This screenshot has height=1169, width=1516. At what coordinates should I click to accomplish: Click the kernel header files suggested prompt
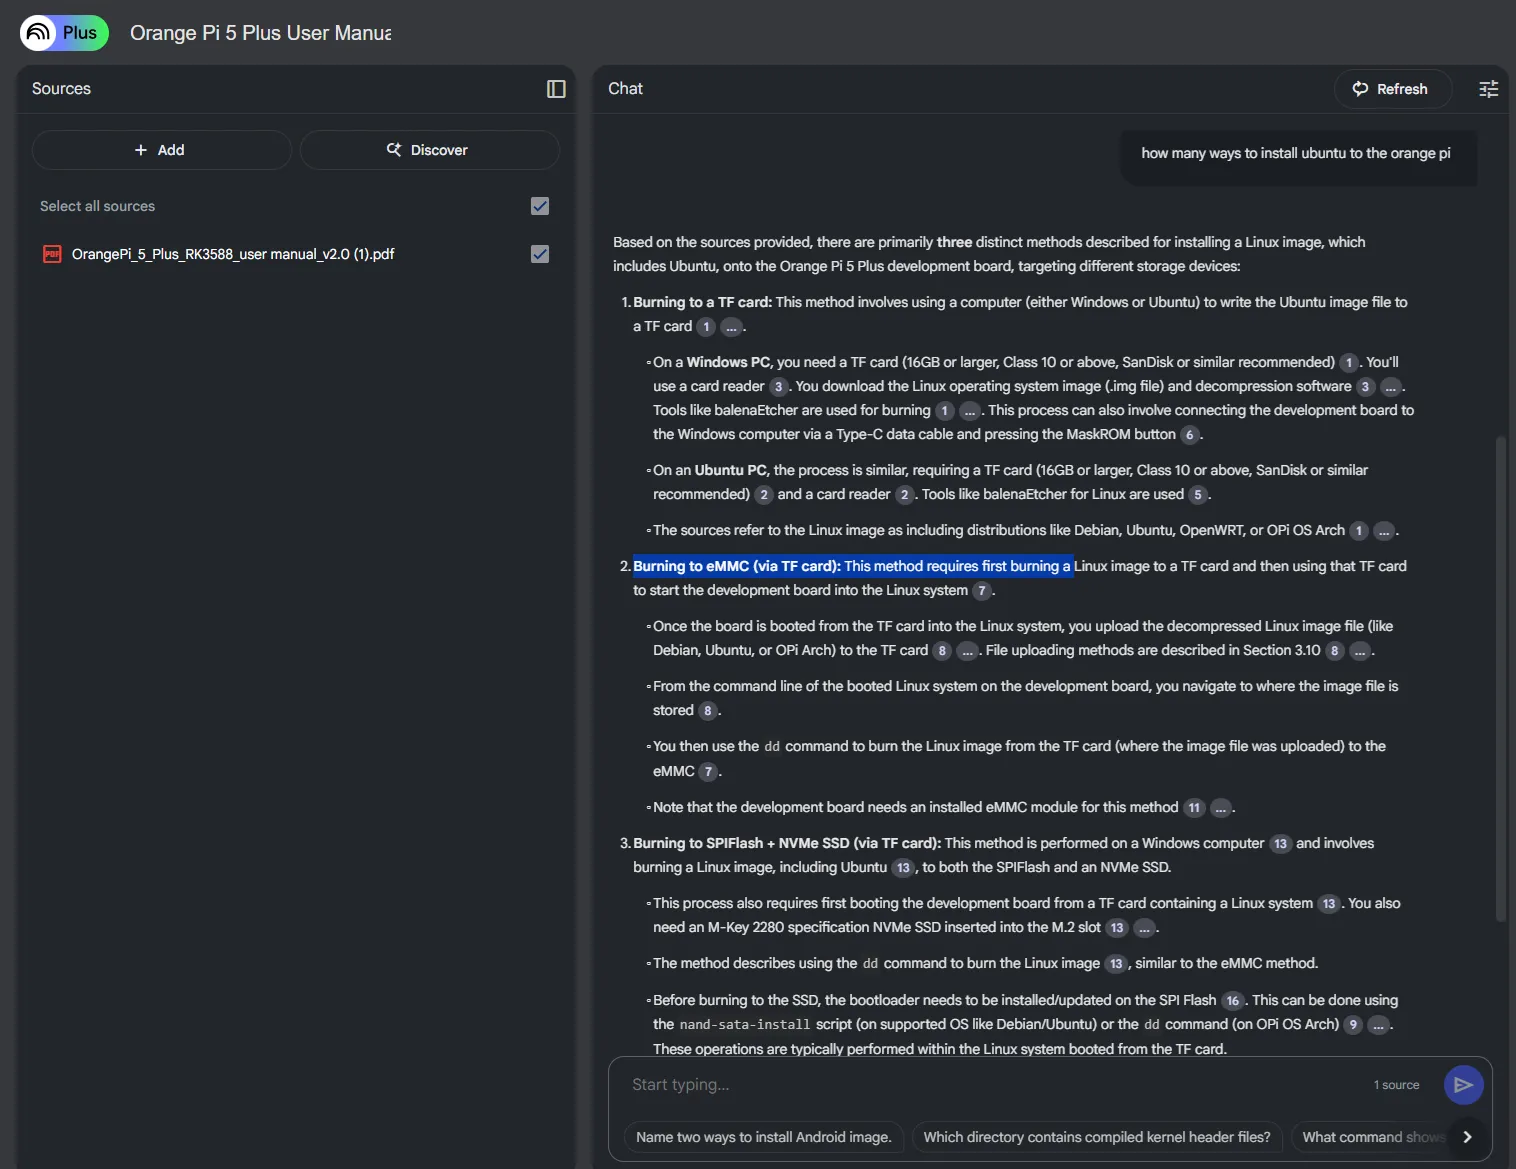click(x=1096, y=1137)
